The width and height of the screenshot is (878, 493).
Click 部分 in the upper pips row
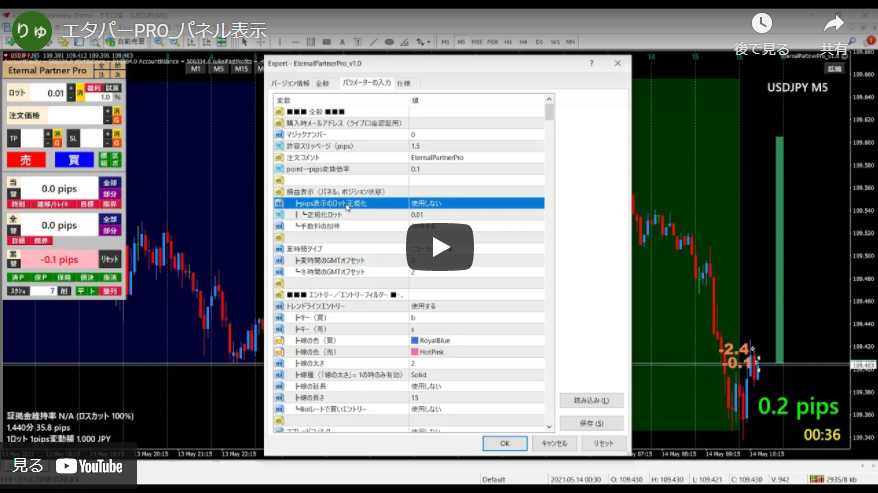coord(110,194)
